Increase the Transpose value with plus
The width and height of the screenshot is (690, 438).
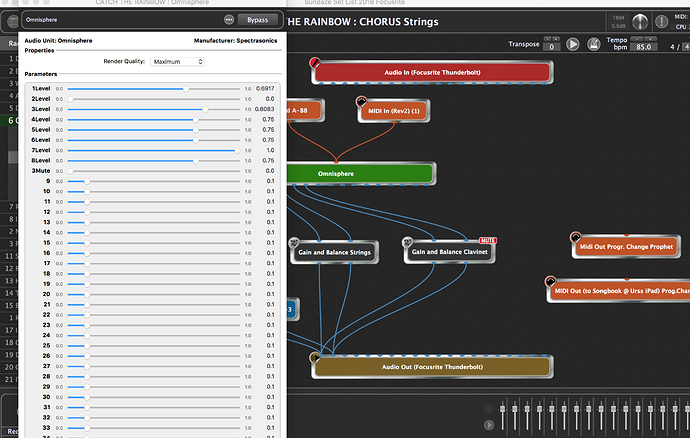pyautogui.click(x=556, y=38)
